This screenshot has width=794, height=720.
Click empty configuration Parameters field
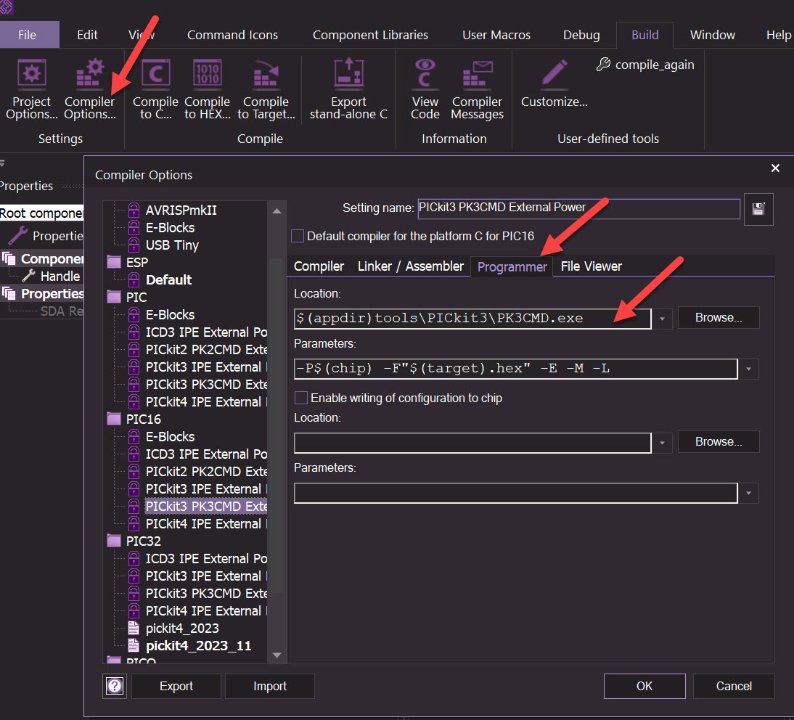click(515, 493)
